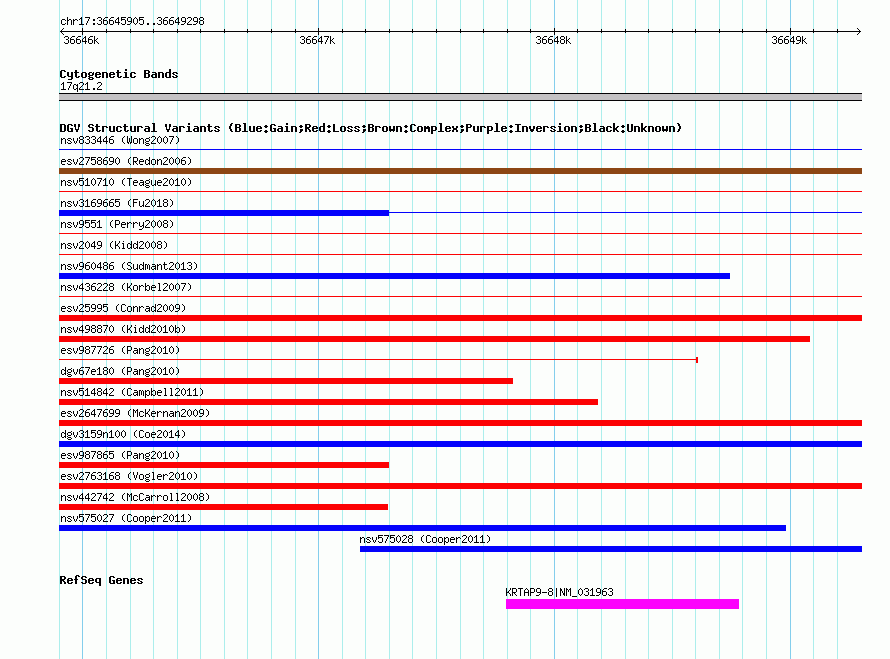
Task: Click the RefSeq Genes track title
Action: pyautogui.click(x=101, y=580)
